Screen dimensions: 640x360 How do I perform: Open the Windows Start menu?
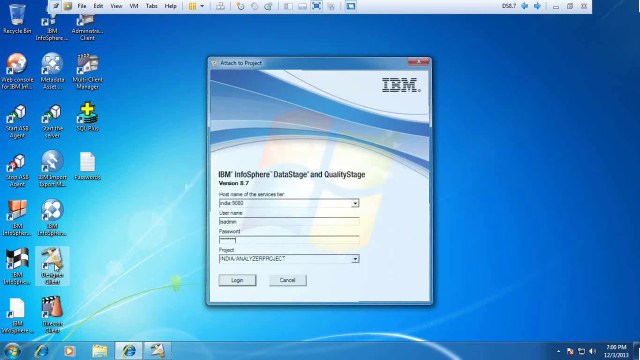[12, 351]
